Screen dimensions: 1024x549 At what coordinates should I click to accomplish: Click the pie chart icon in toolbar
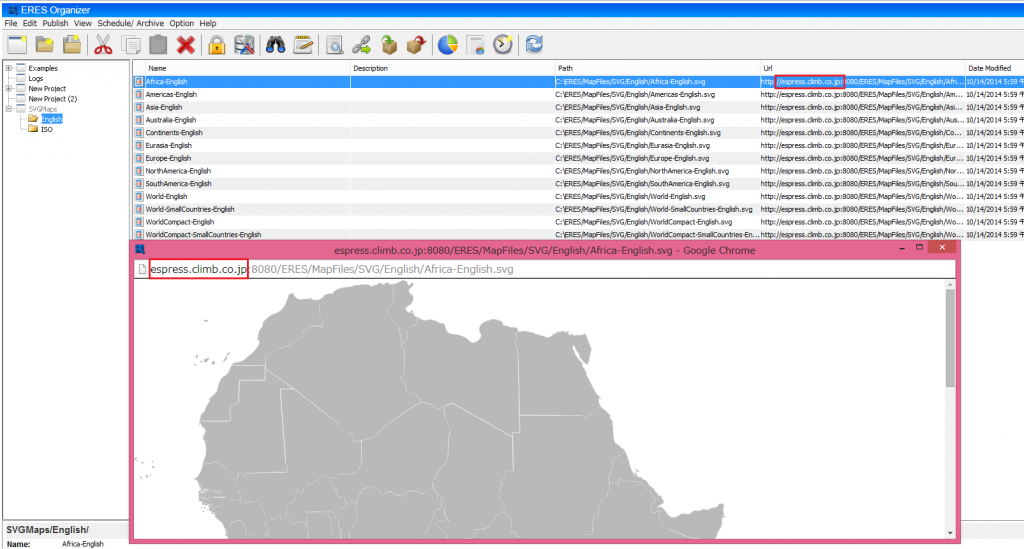point(449,45)
